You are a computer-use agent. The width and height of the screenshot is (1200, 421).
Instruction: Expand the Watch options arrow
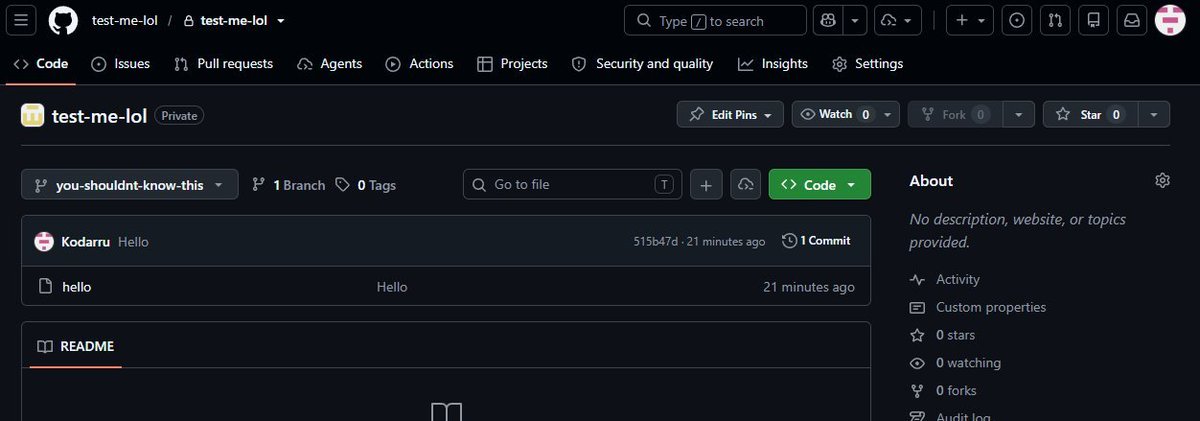(x=889, y=115)
